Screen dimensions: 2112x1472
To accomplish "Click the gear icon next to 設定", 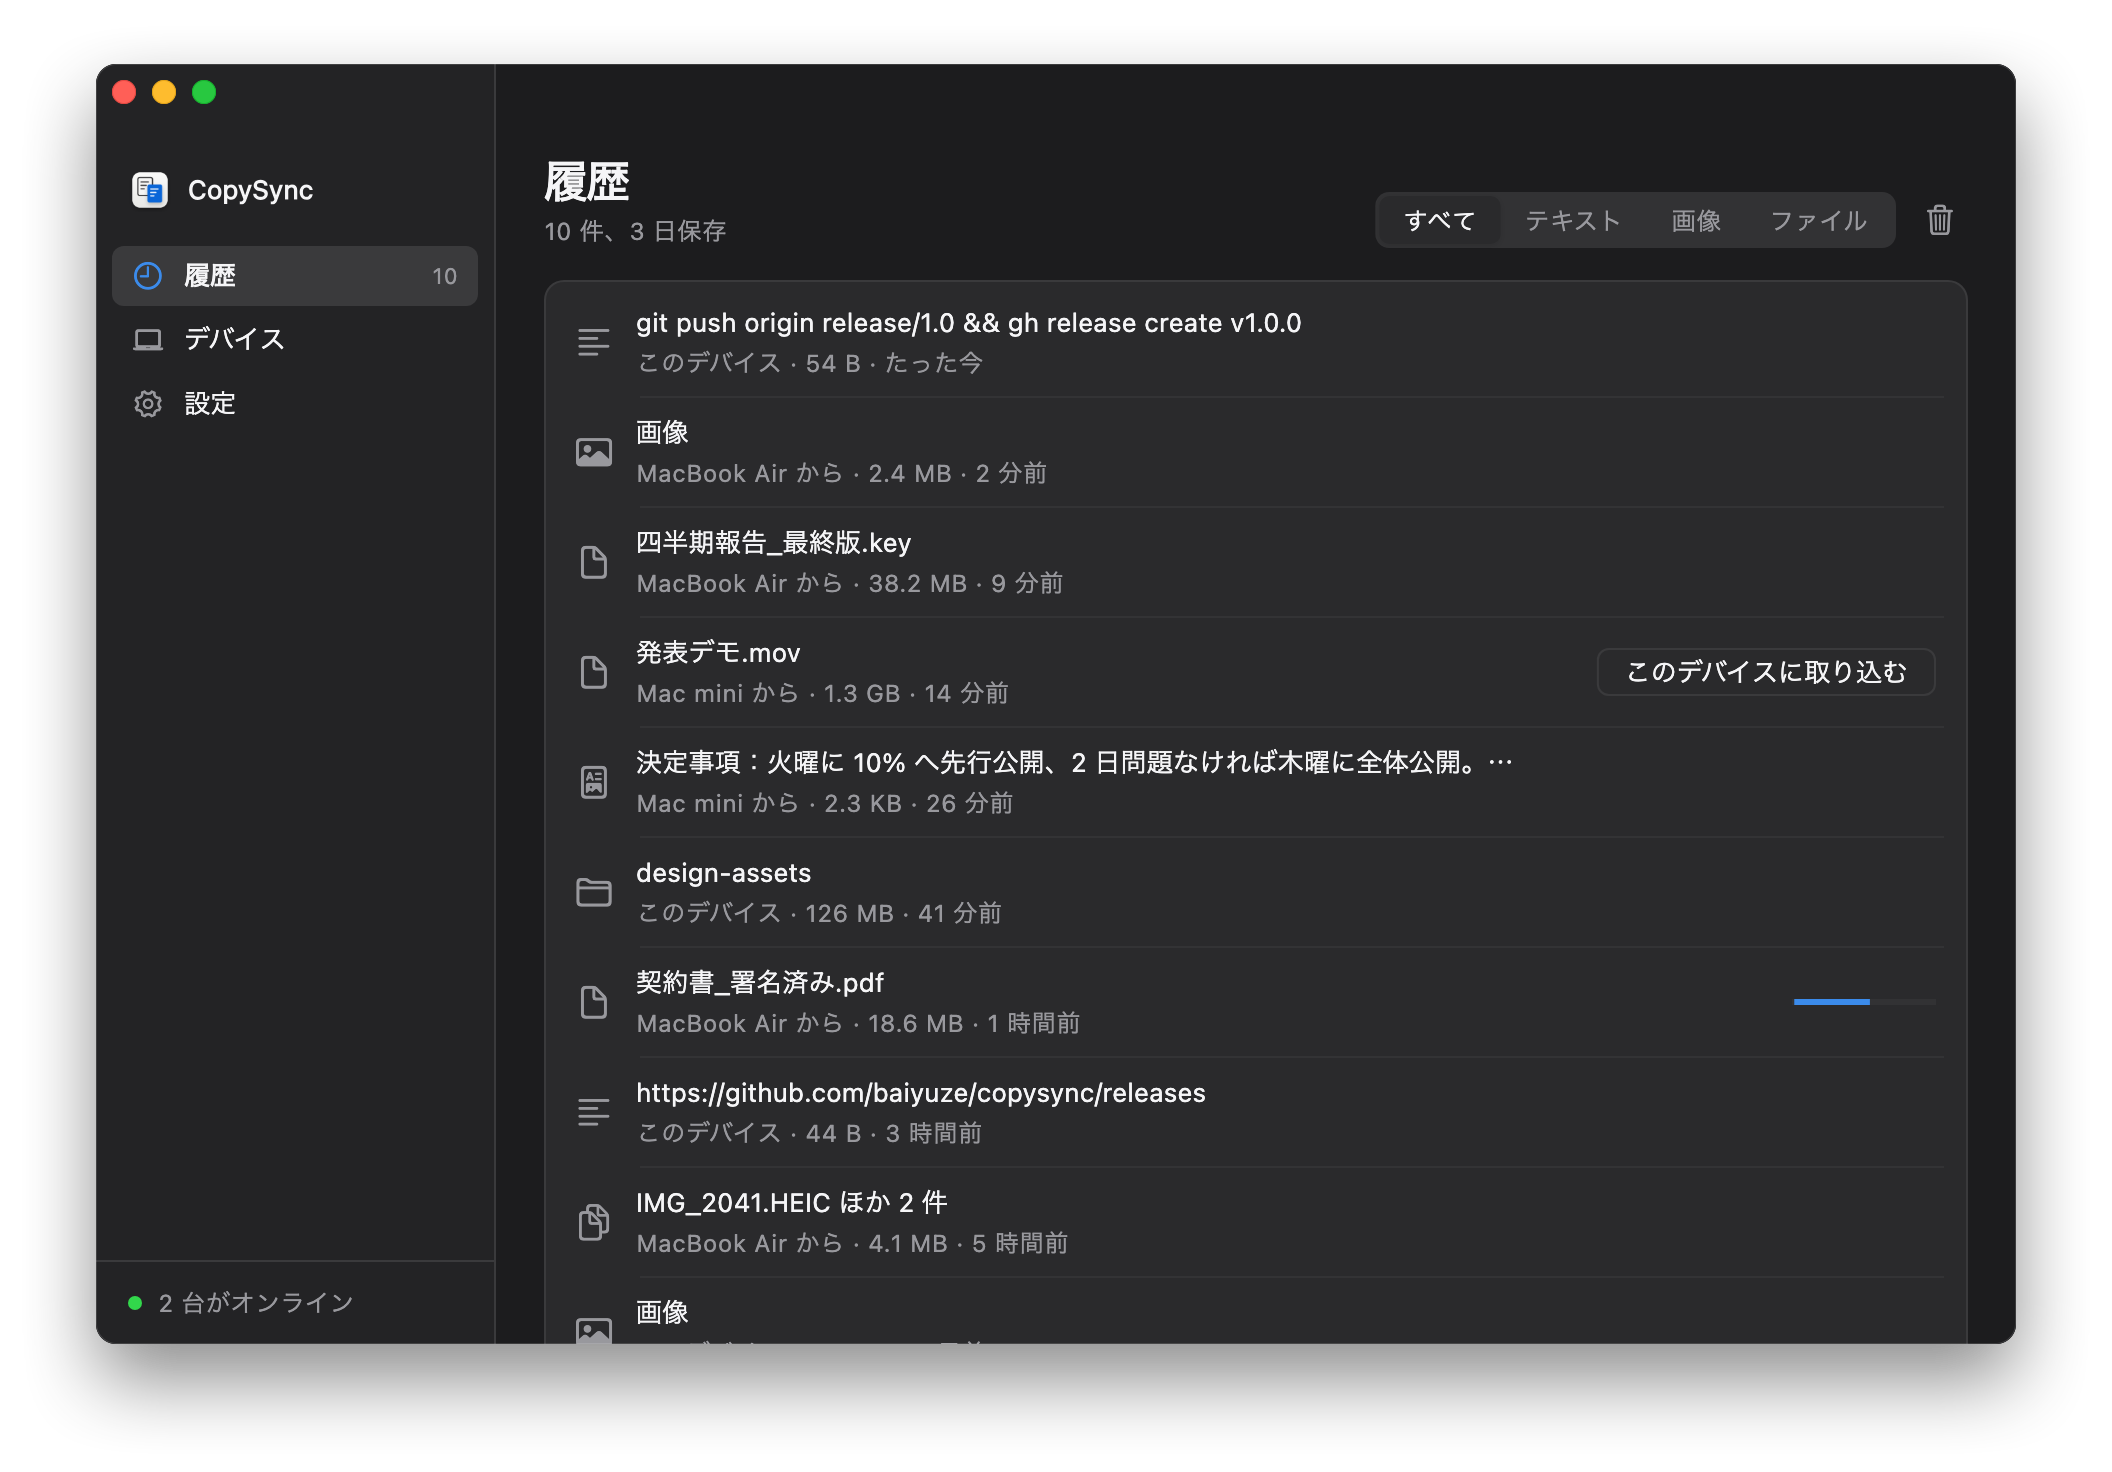I will pyautogui.click(x=148, y=404).
